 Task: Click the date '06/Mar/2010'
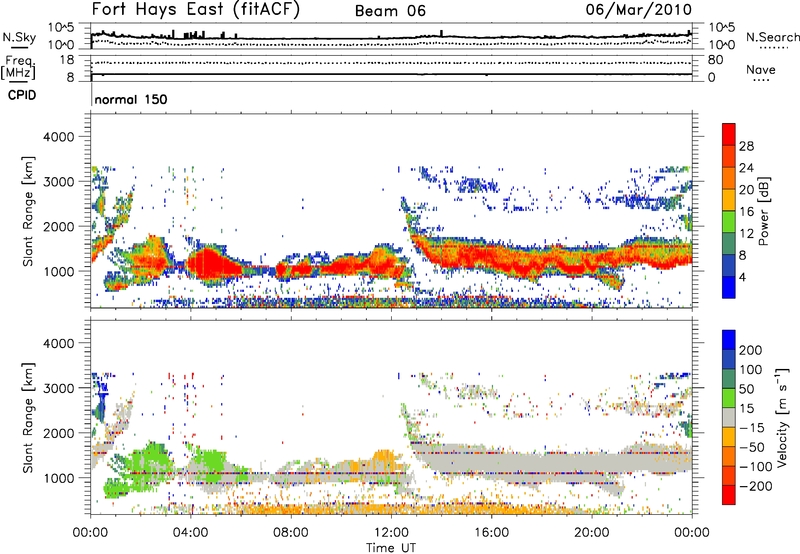click(639, 10)
